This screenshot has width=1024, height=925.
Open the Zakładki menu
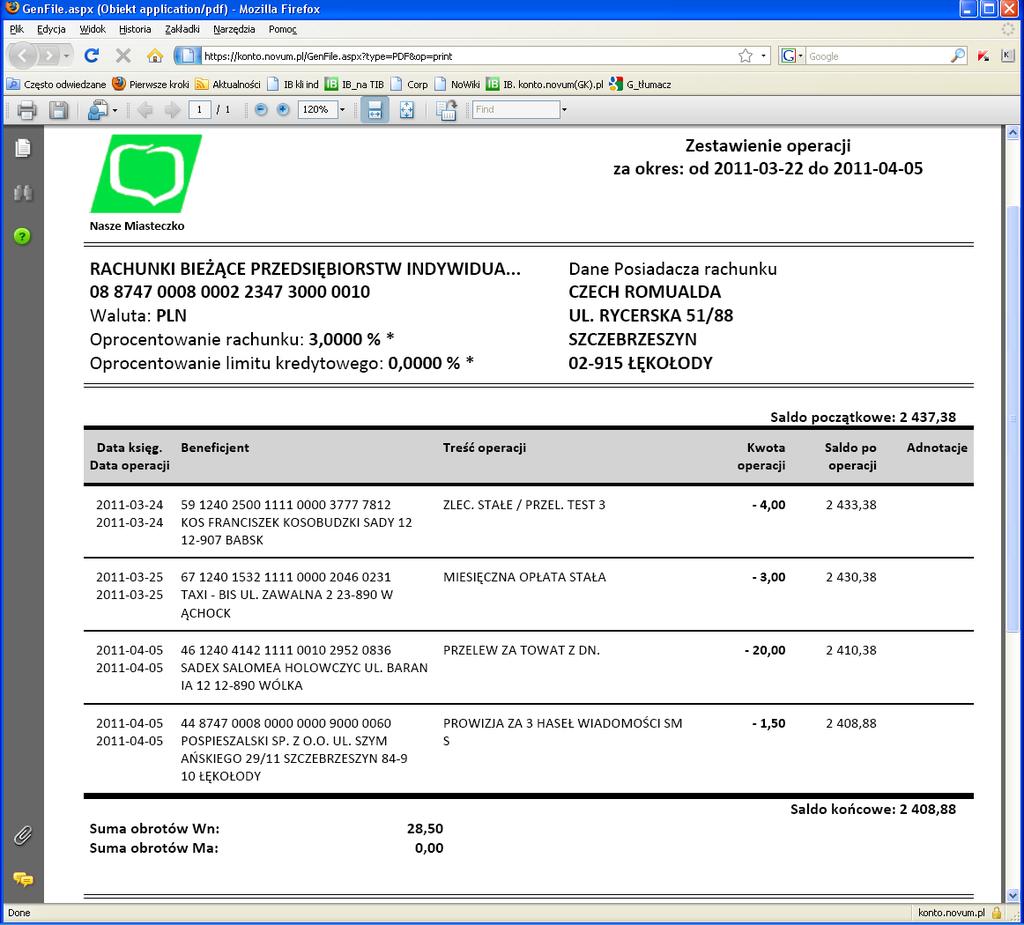(x=182, y=29)
